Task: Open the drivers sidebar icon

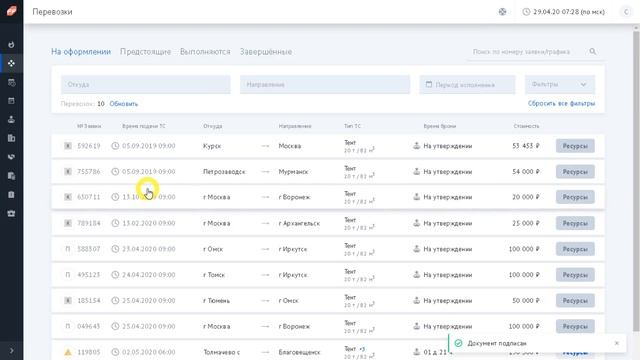Action: click(11, 119)
